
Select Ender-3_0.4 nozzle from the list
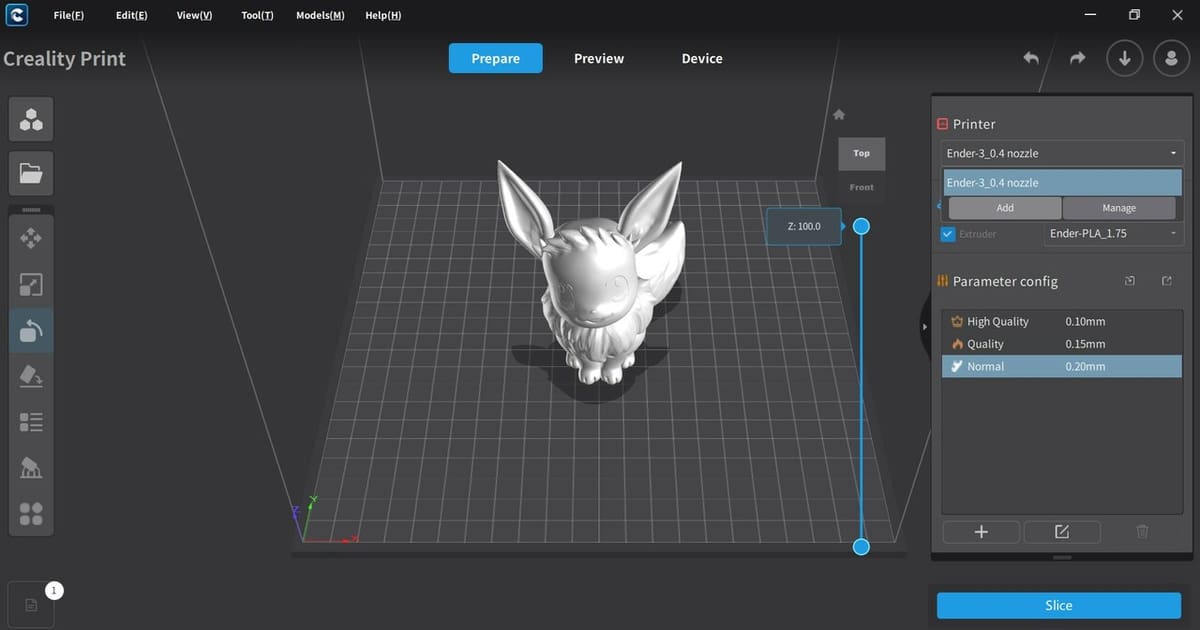tap(1062, 182)
